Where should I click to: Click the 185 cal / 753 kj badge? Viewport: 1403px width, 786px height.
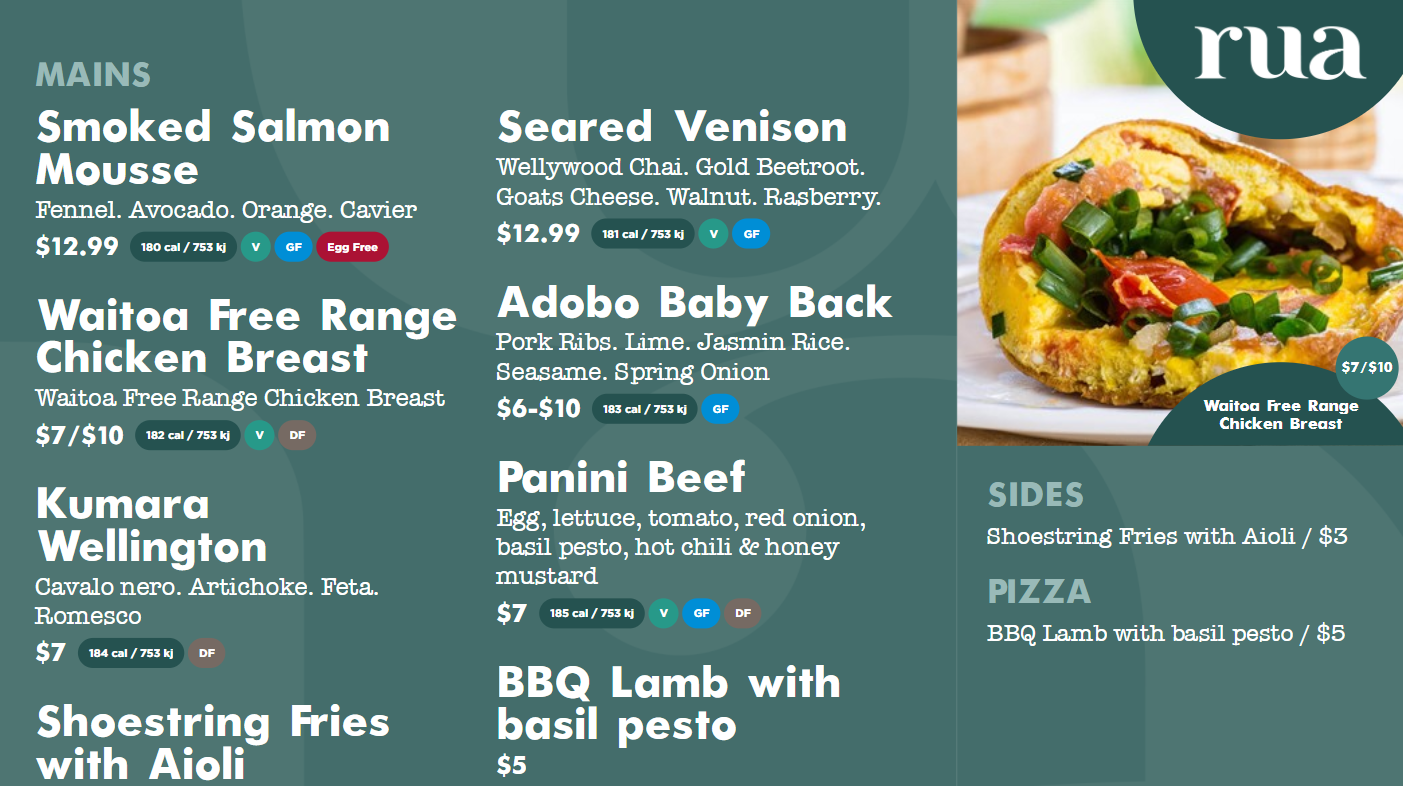[592, 613]
